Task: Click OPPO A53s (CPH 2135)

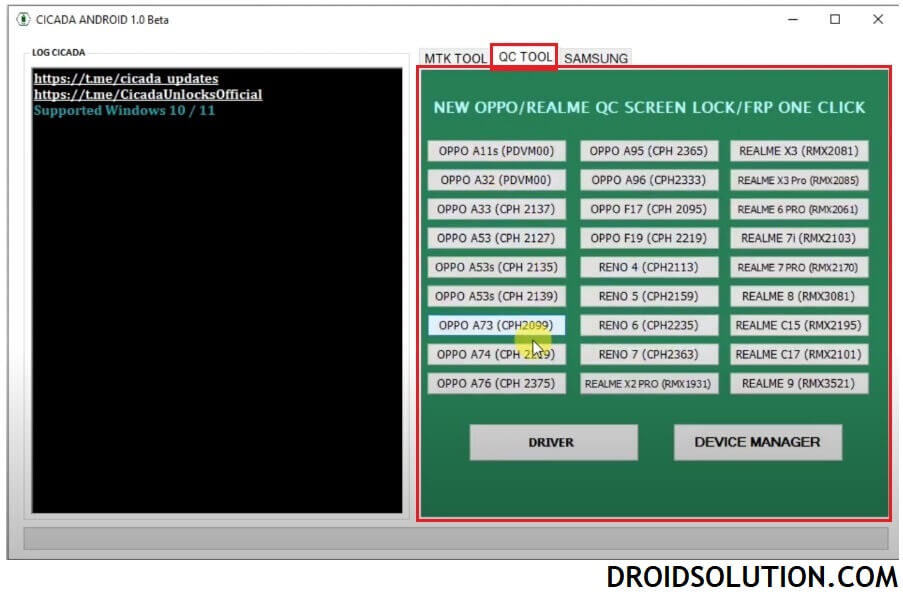Action: pyautogui.click(x=496, y=267)
